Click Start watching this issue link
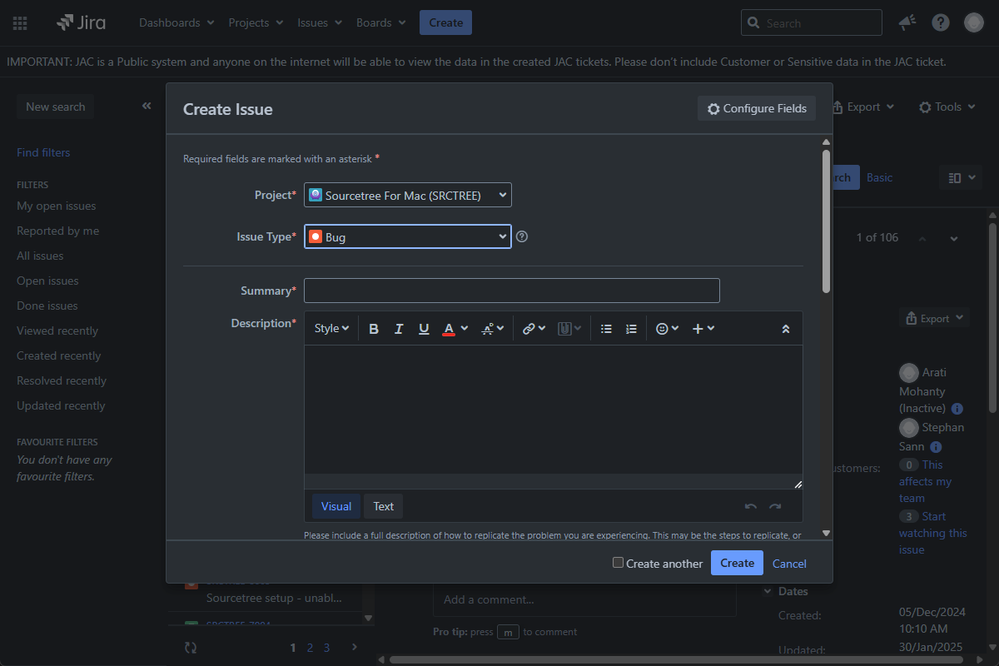Screen dimensions: 999x666 click(x=933, y=533)
